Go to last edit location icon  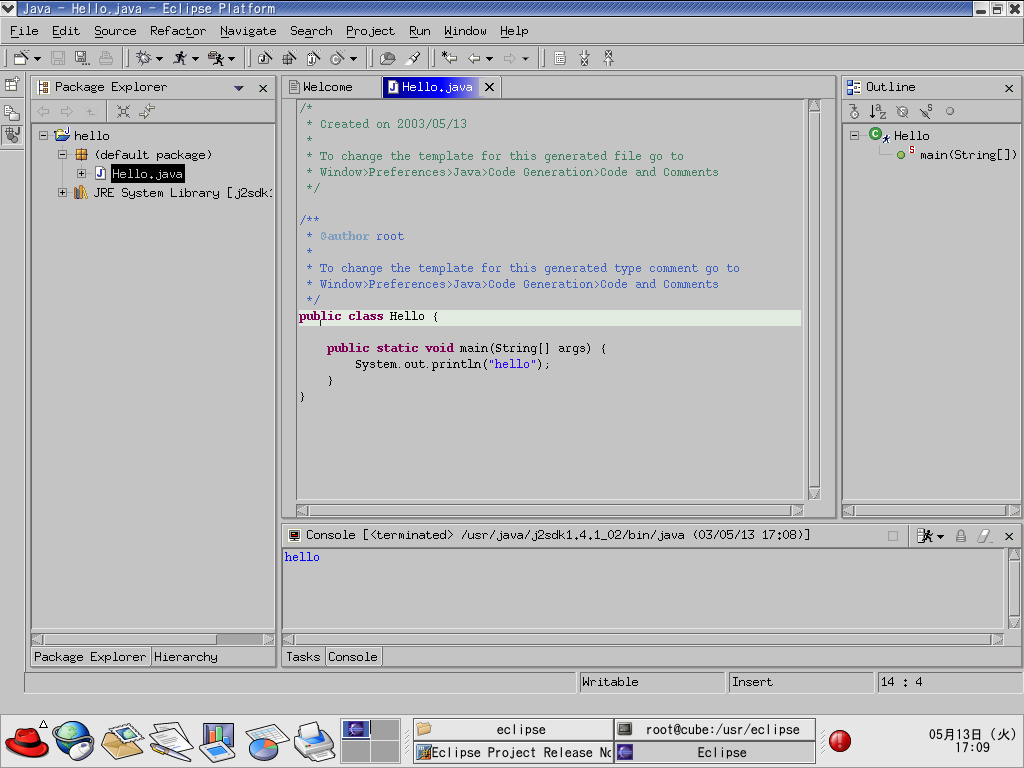point(449,58)
